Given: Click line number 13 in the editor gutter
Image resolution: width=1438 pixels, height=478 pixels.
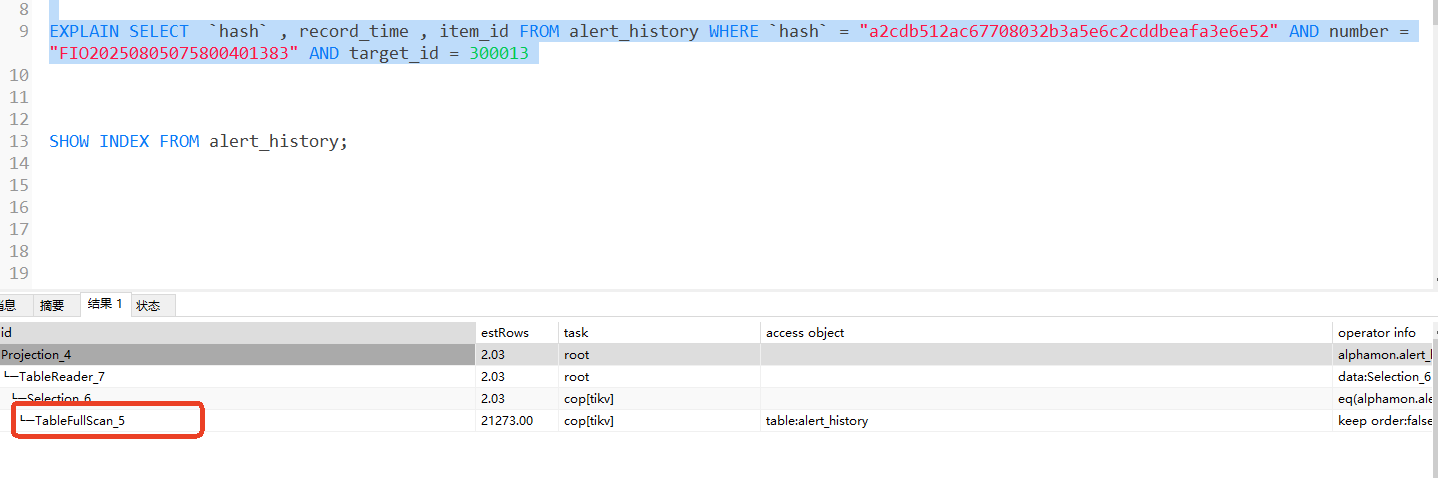Looking at the screenshot, I should (18, 141).
